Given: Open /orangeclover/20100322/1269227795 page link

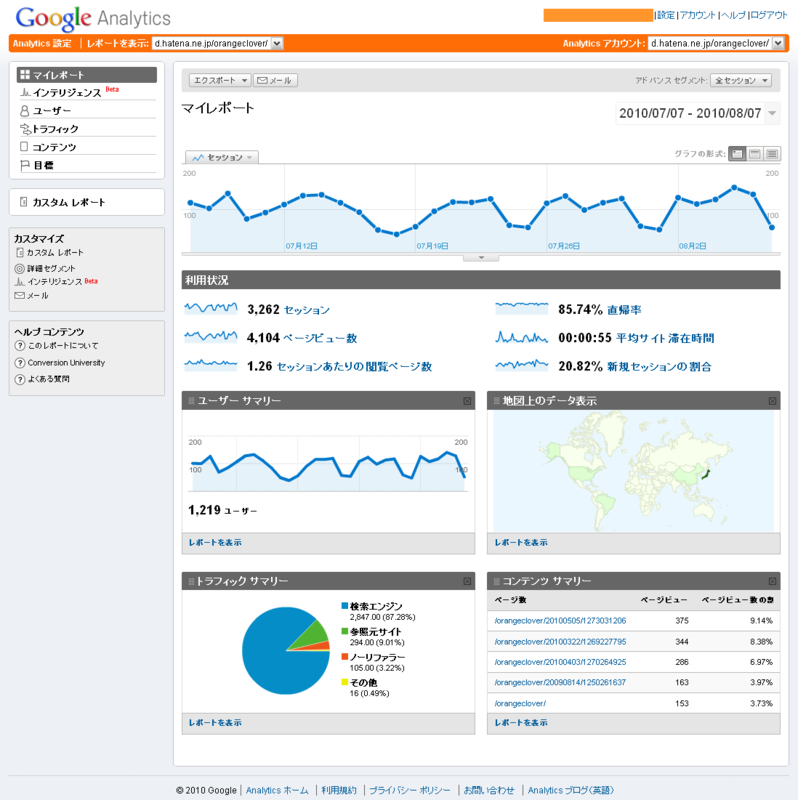Looking at the screenshot, I should (560, 642).
